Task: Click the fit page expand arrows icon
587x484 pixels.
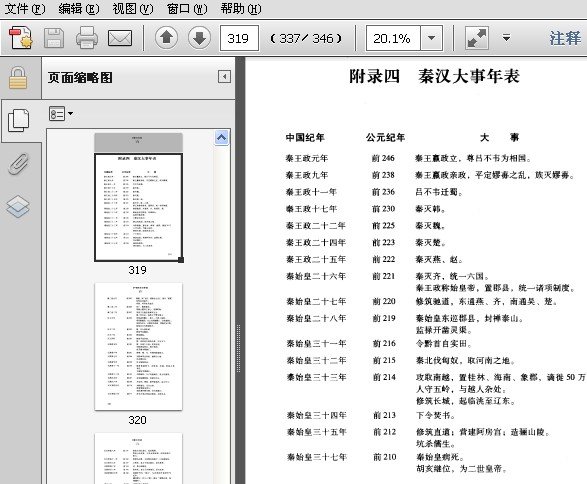Action: [x=477, y=38]
